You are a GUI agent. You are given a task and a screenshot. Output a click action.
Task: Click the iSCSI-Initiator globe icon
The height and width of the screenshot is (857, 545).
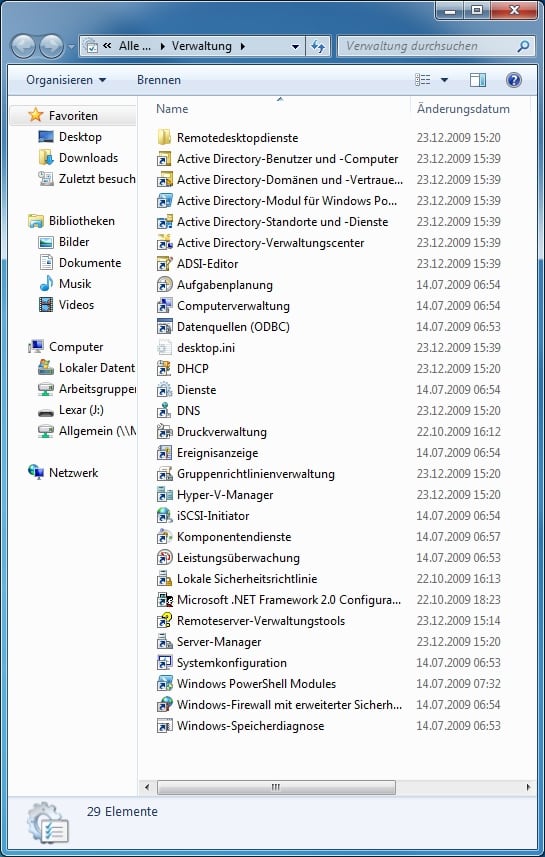(165, 516)
